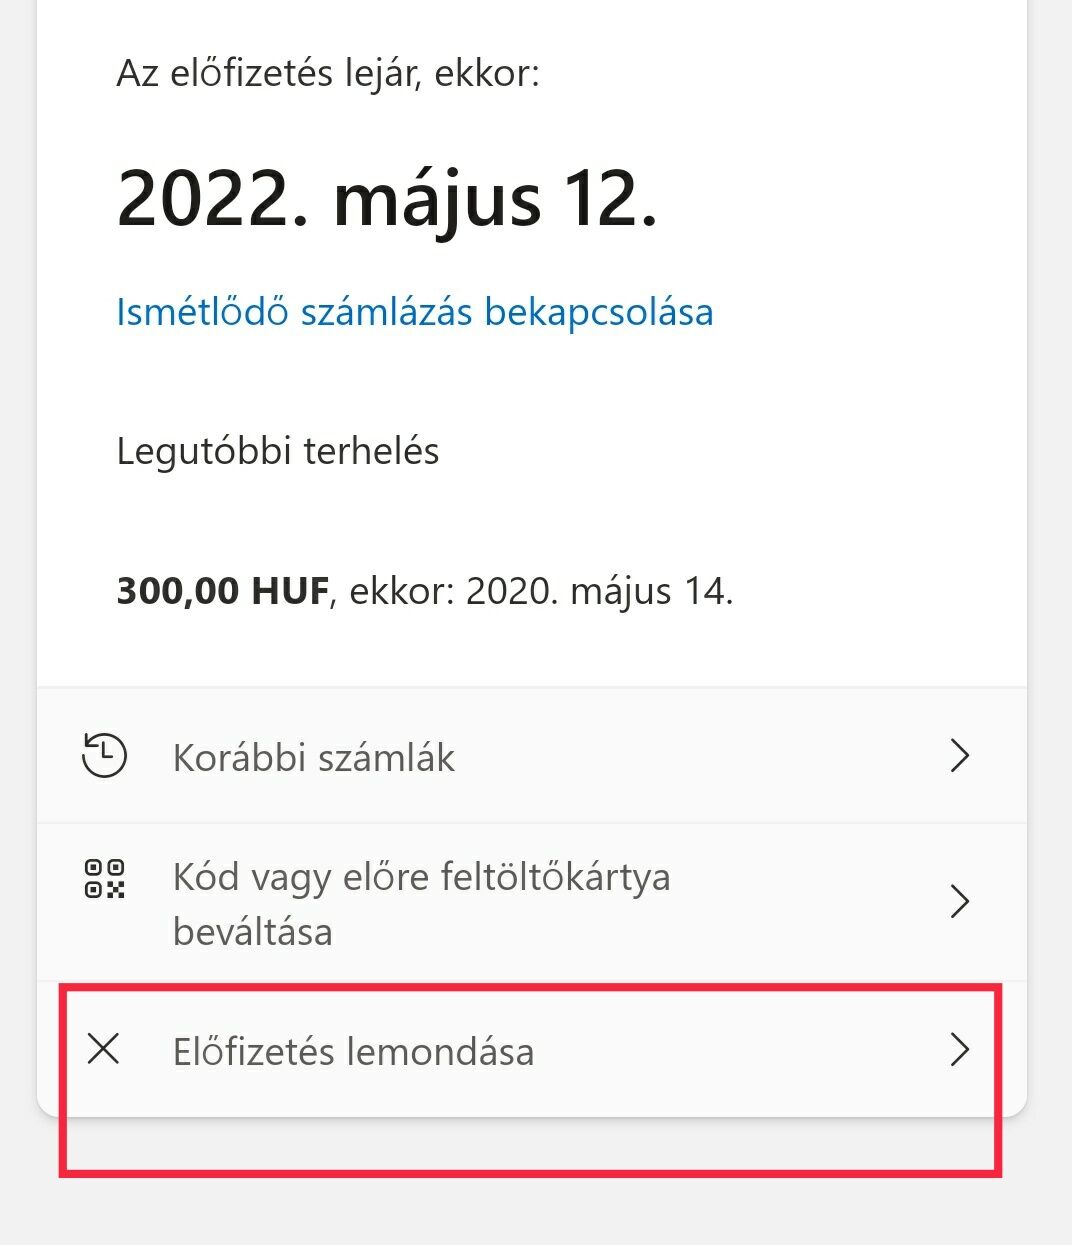The width and height of the screenshot is (1072, 1245).
Task: Expand Korábbi számlák via its chevron arrow
Action: click(x=959, y=756)
